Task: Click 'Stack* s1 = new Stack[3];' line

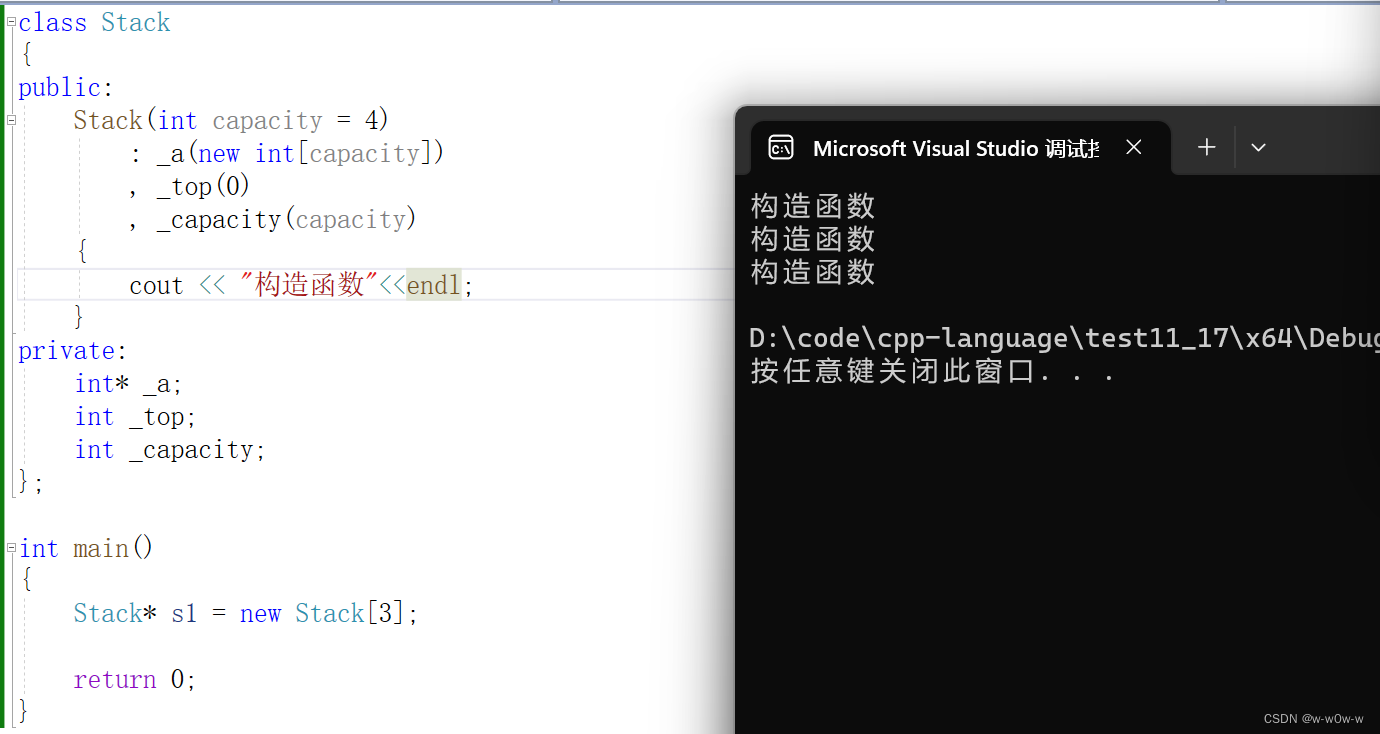Action: click(246, 614)
